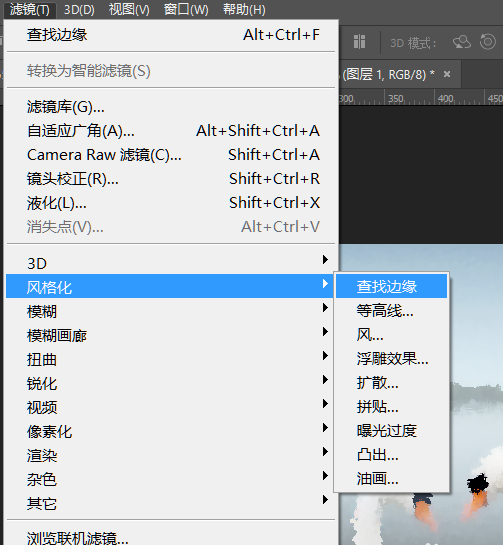The height and width of the screenshot is (545, 503).
Task: Open the 窗口(W) menu
Action: tap(186, 9)
